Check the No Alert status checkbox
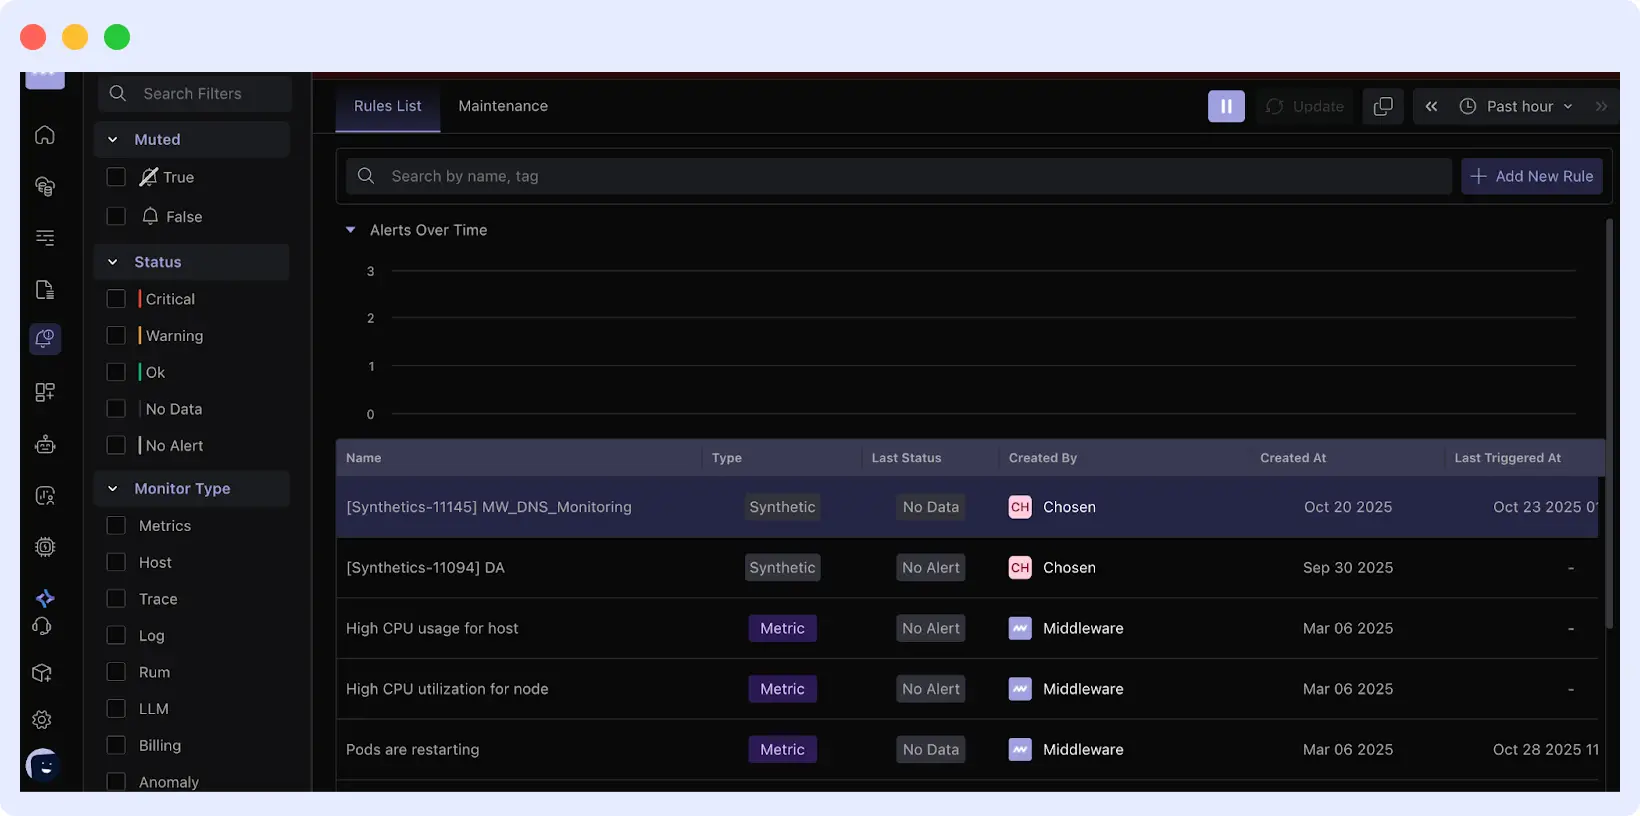Screen dimensions: 1640x816 coord(116,445)
